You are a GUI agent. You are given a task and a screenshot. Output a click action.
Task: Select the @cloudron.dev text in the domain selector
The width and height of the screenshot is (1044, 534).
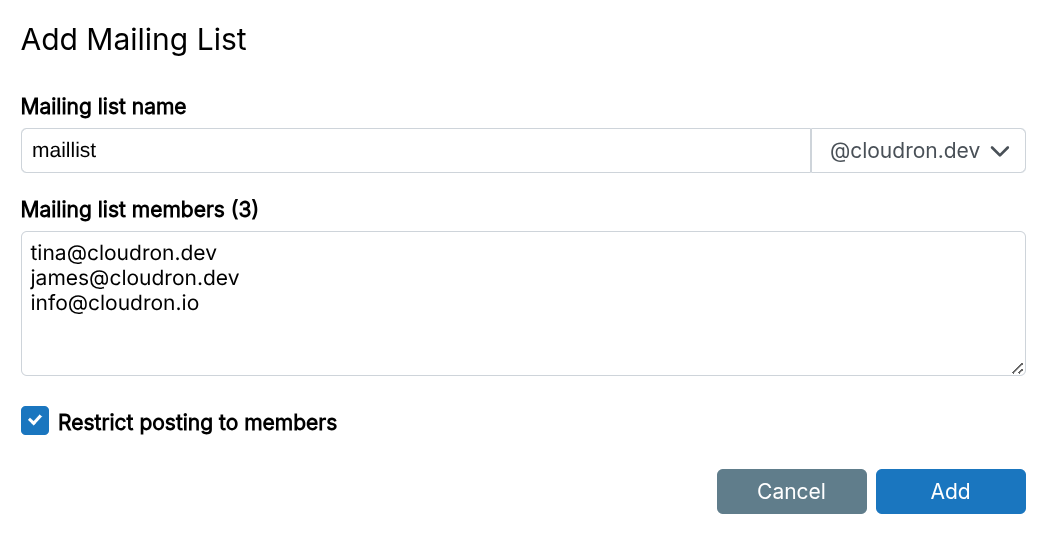point(904,151)
